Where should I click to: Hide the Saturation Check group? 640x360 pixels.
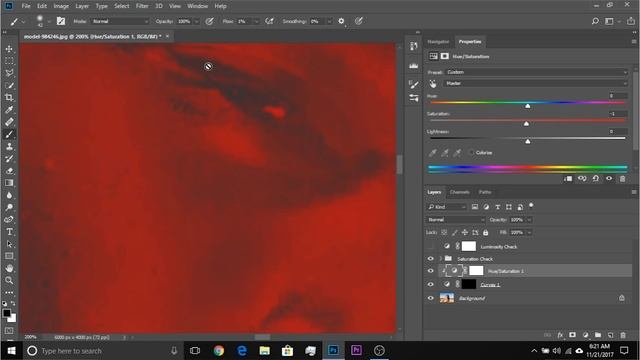coord(431,259)
